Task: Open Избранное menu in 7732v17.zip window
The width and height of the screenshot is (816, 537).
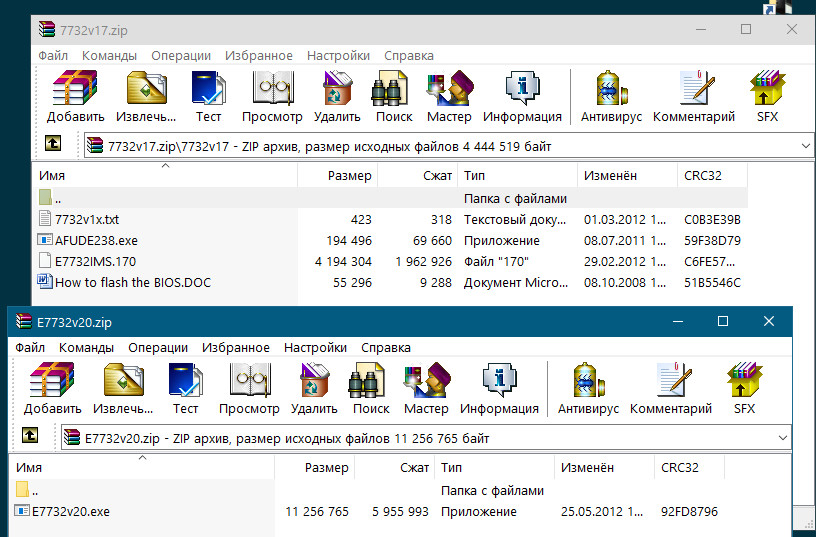Action: (x=259, y=56)
